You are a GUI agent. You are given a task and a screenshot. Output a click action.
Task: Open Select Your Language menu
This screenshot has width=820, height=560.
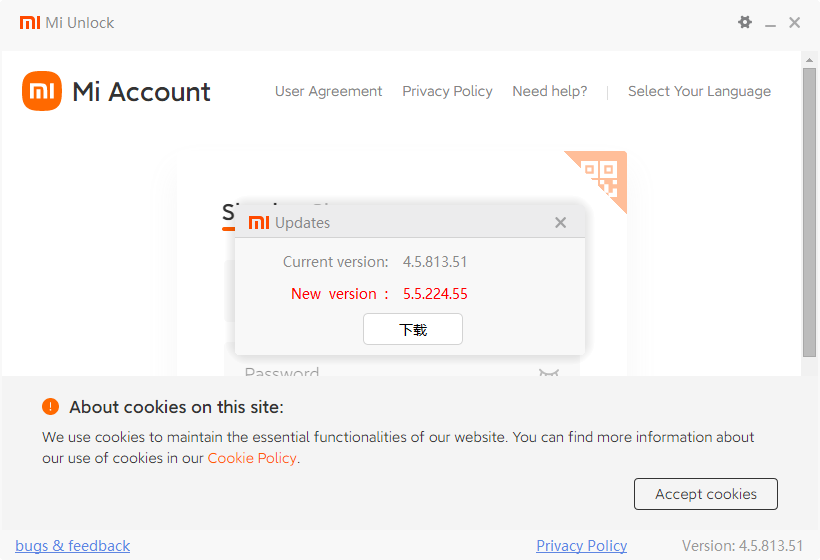tap(699, 91)
